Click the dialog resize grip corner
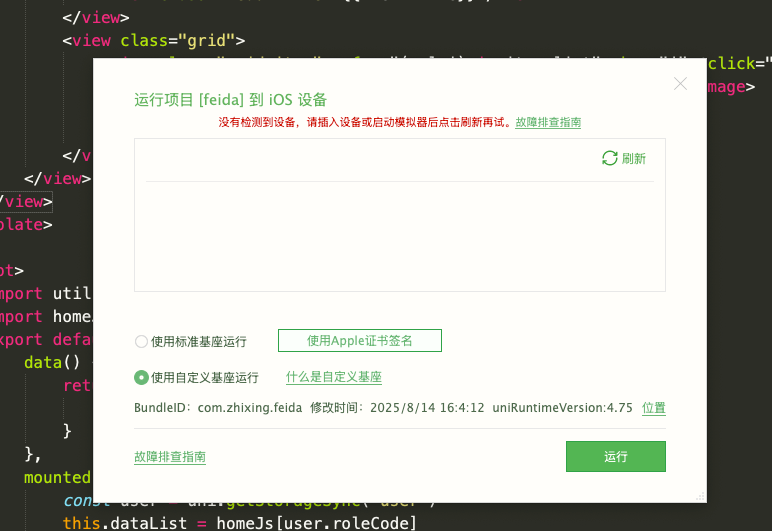The width and height of the screenshot is (772, 531). coord(700,497)
